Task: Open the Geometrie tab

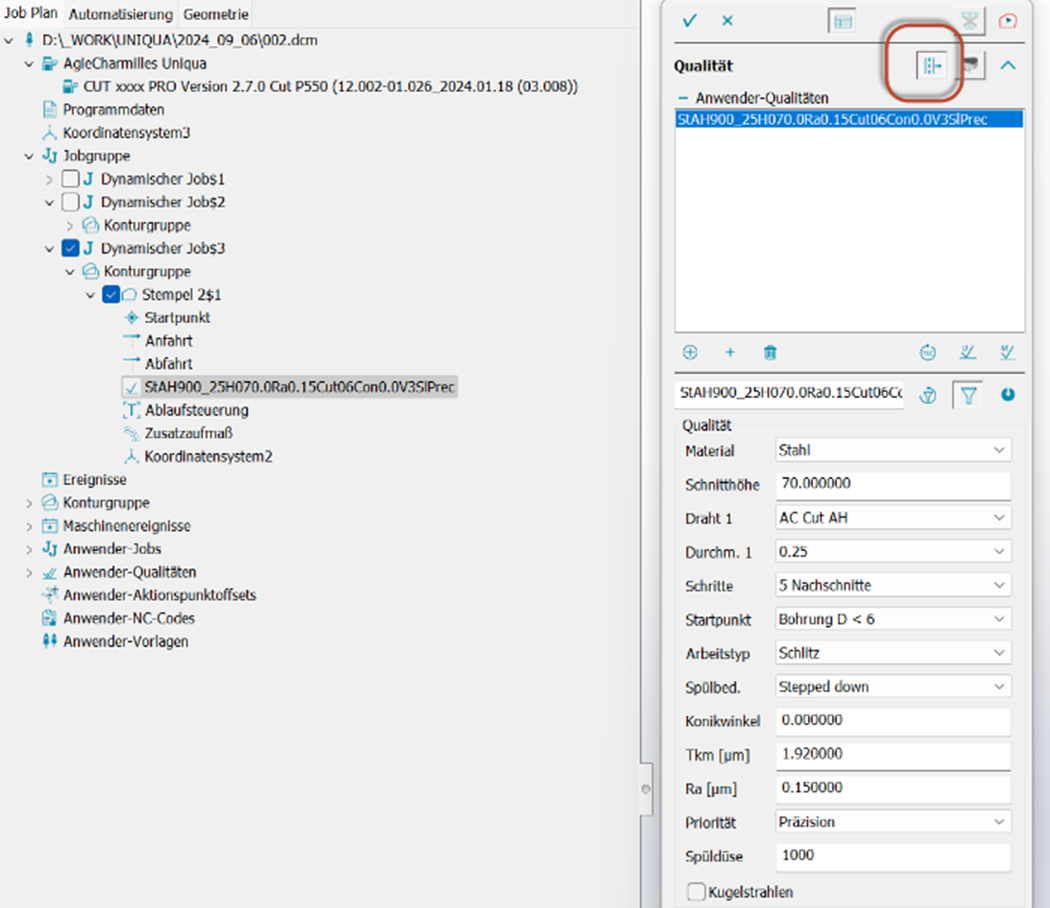Action: click(x=215, y=15)
